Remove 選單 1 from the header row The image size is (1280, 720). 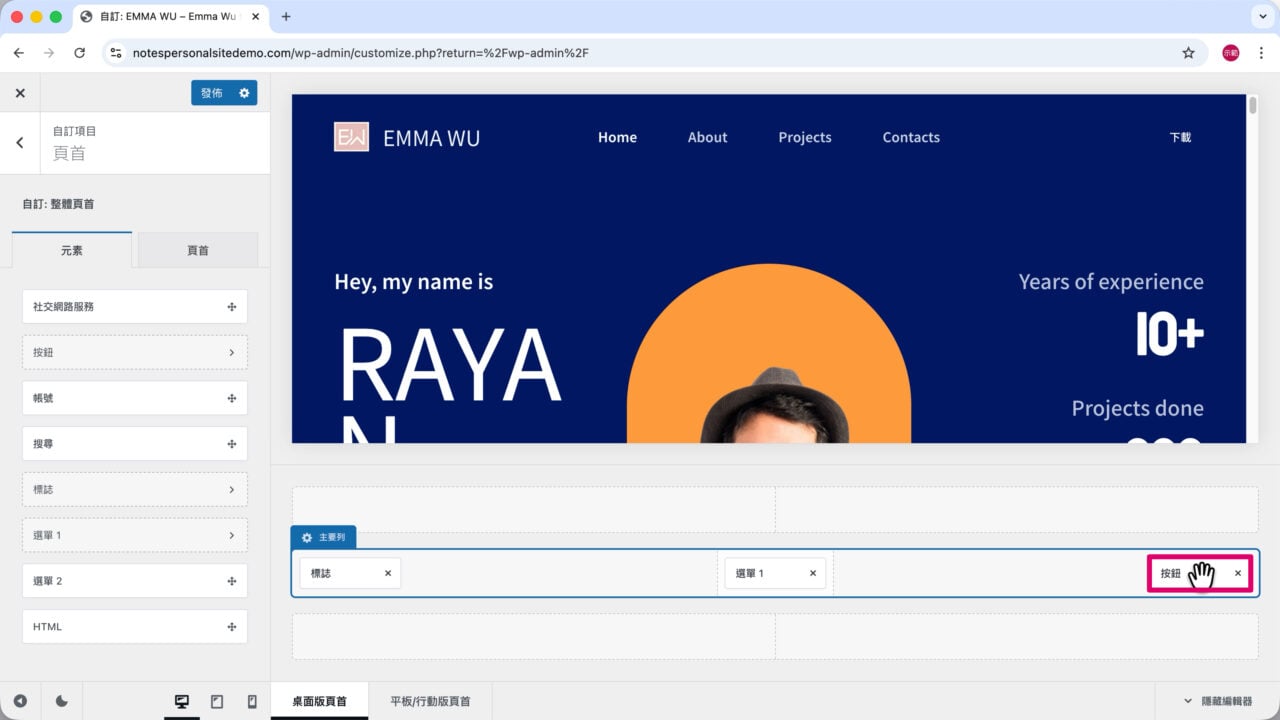813,573
